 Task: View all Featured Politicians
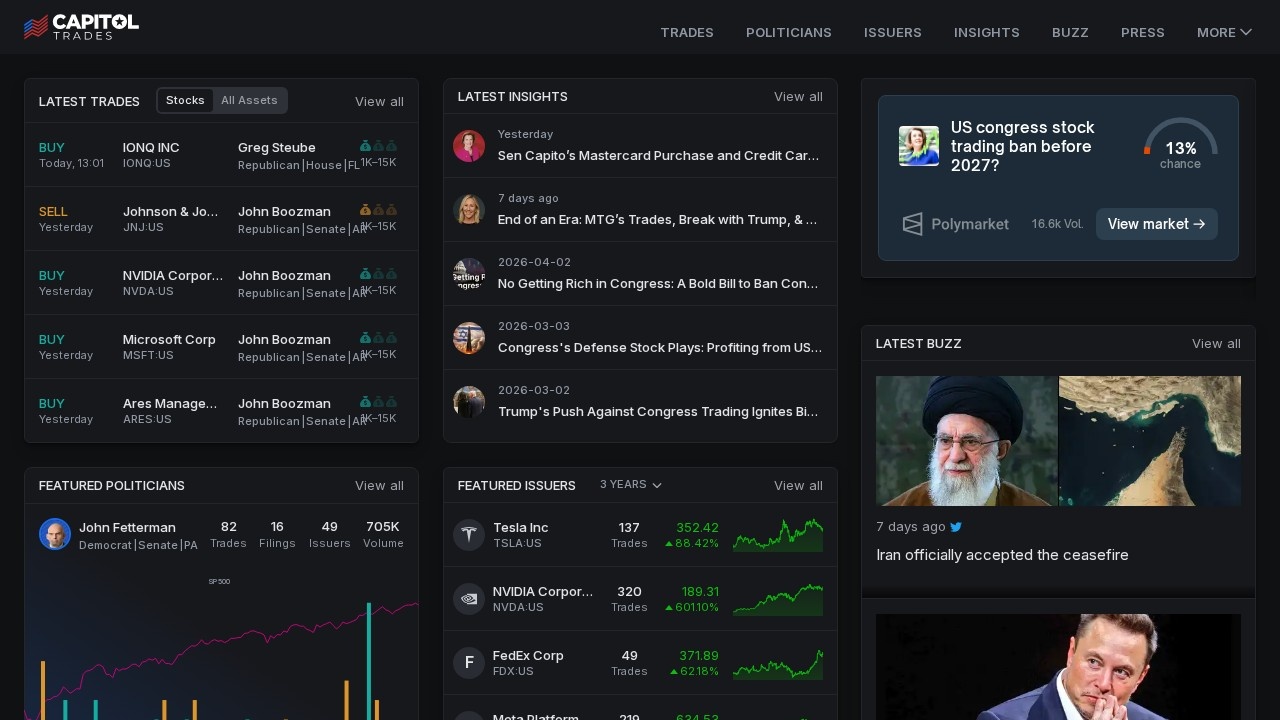(x=379, y=485)
